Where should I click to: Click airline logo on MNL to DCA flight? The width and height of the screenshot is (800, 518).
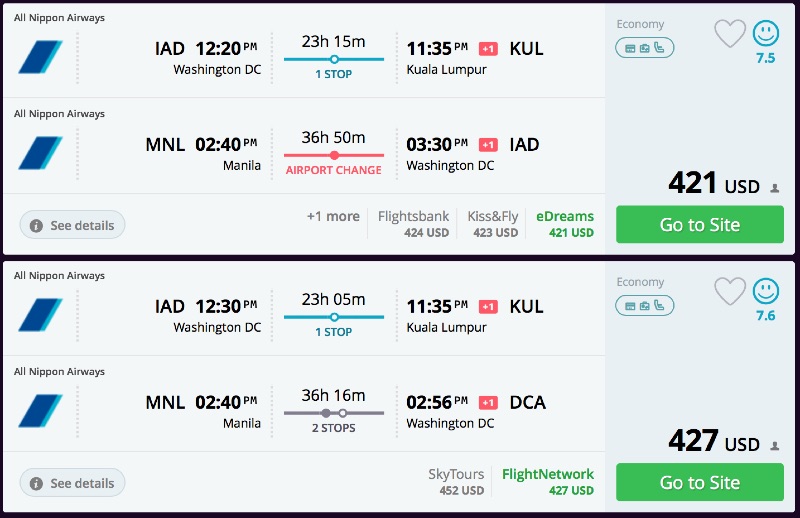[x=40, y=411]
